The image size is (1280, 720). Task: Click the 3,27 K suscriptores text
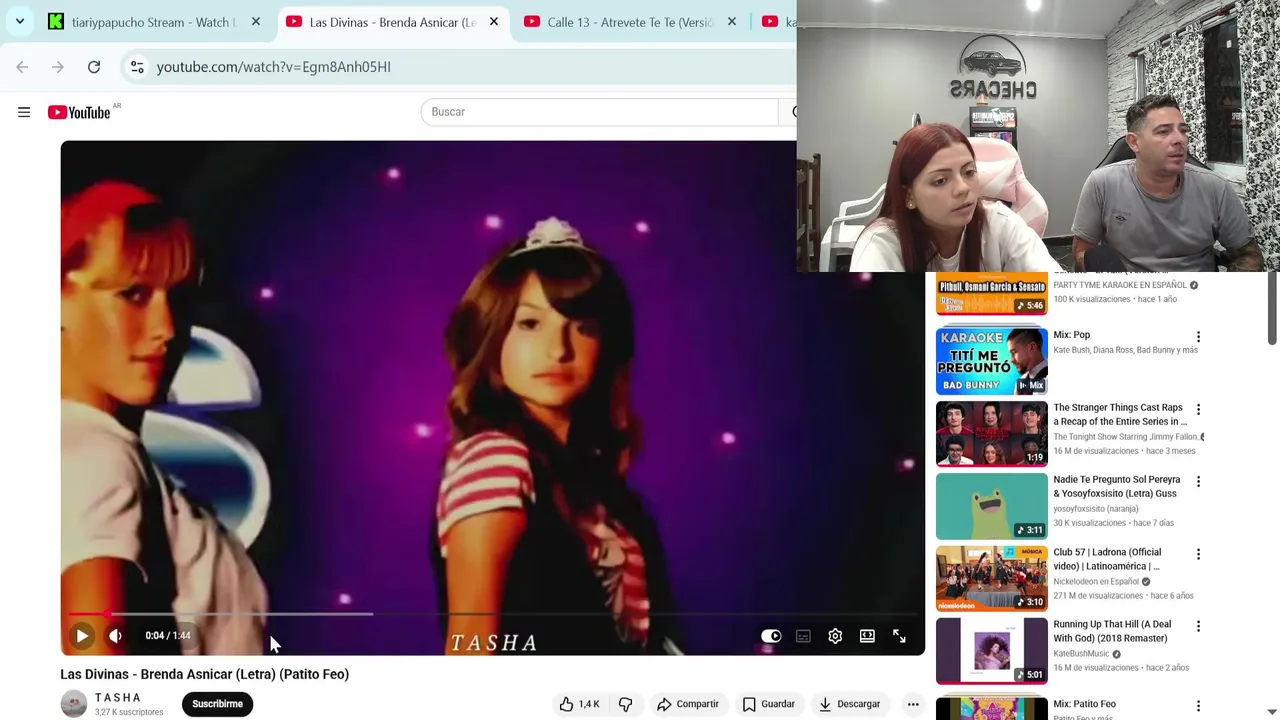[x=129, y=713]
